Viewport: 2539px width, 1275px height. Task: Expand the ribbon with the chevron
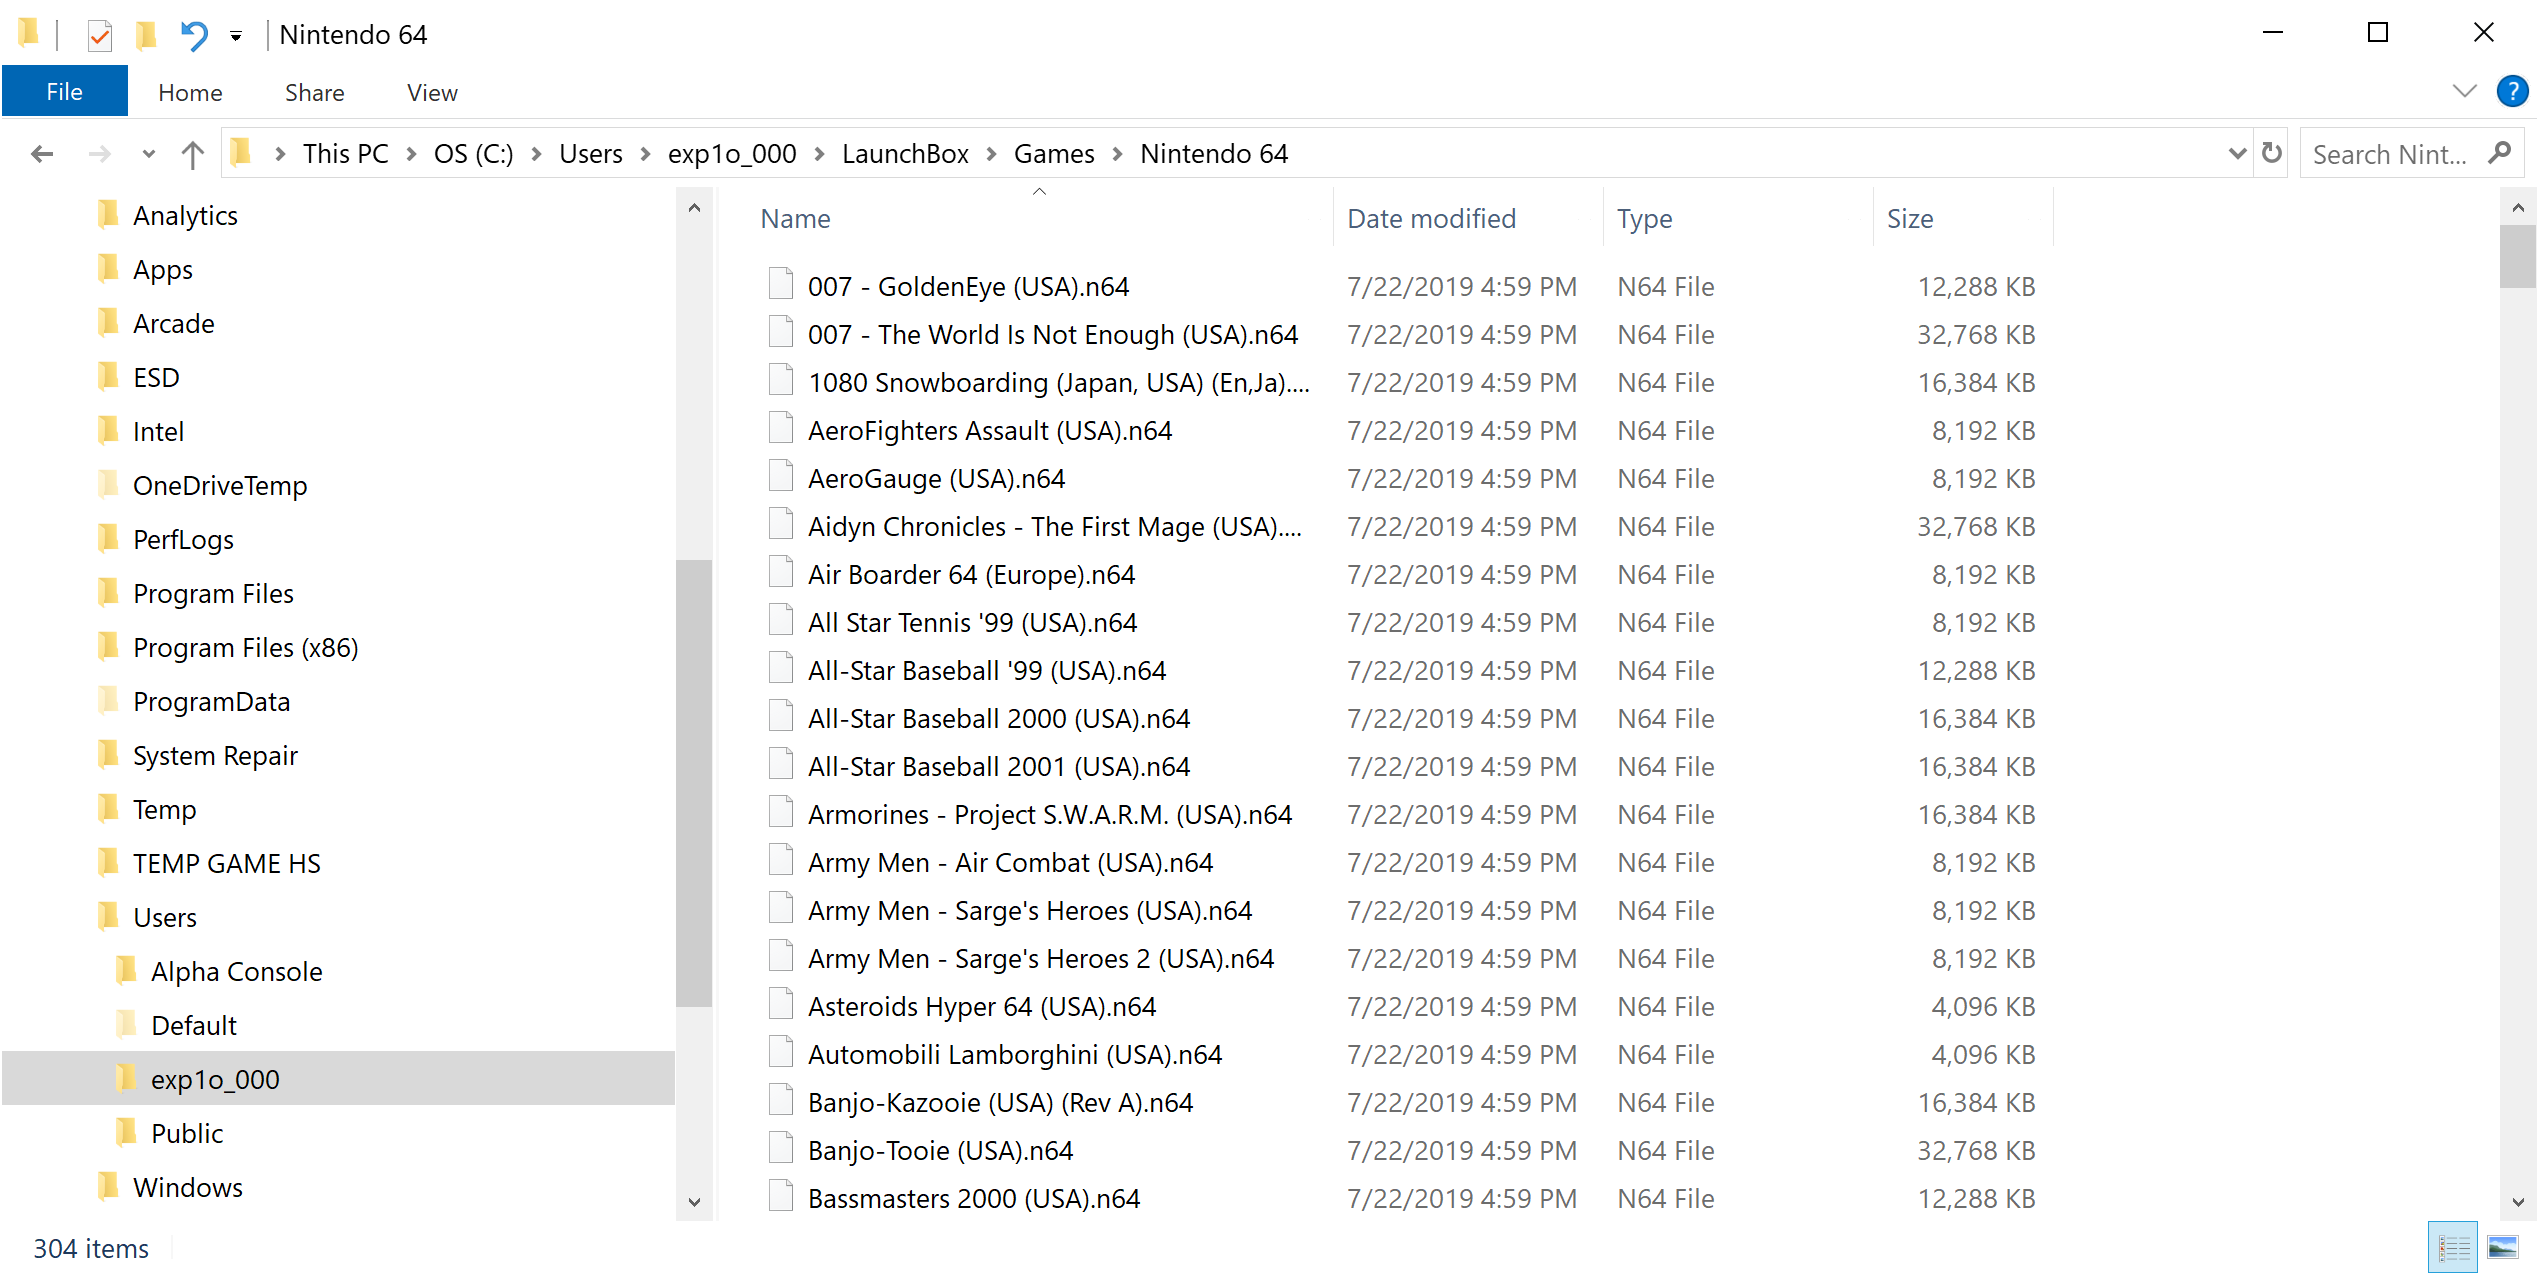tap(2465, 91)
